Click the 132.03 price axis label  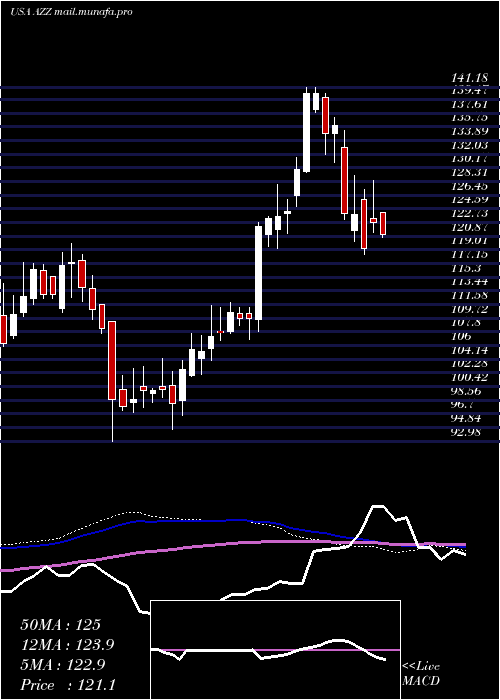(x=470, y=145)
